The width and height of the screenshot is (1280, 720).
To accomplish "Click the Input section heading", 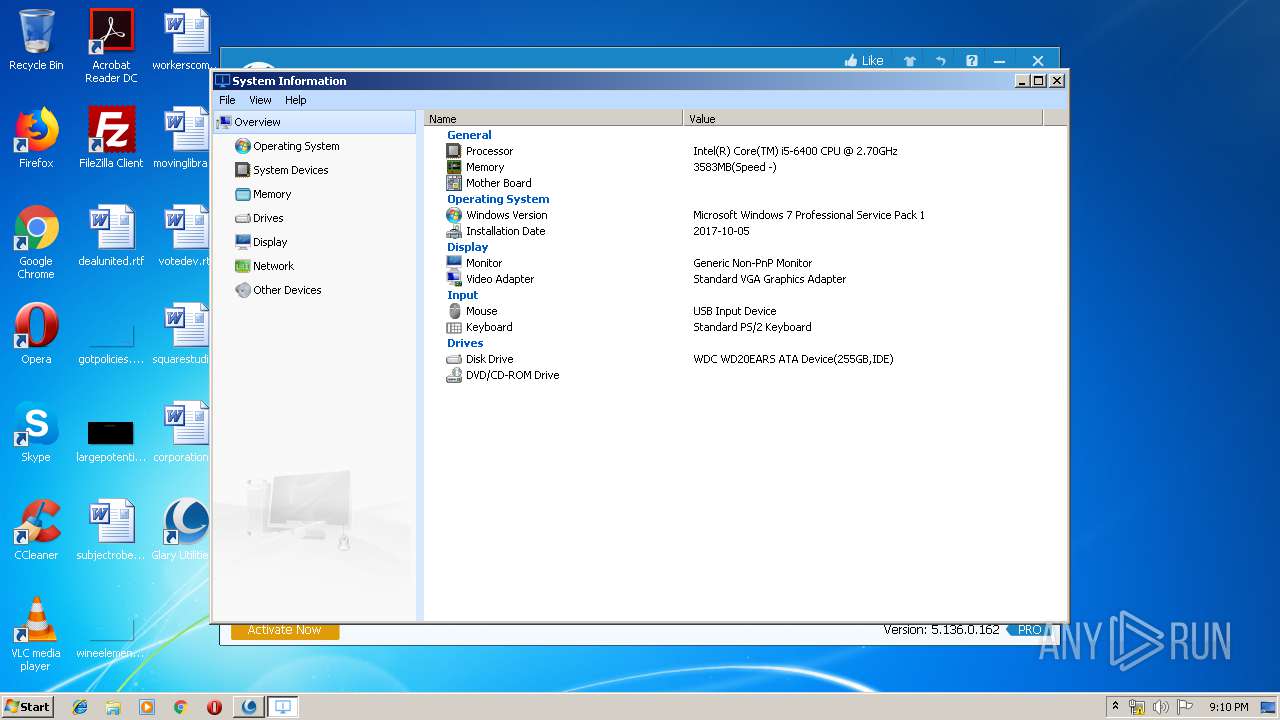I will tap(462, 295).
